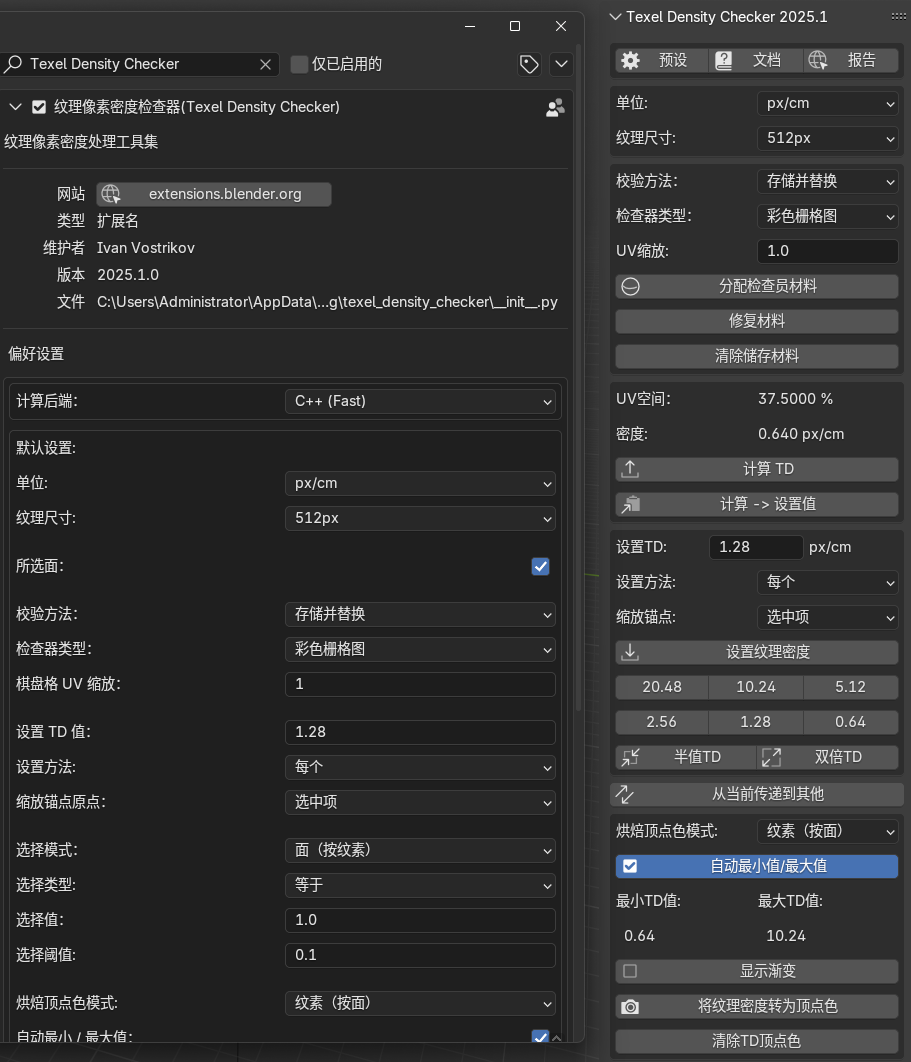Clear the Texel Density Checker search text
911x1062 pixels.
pyautogui.click(x=266, y=64)
